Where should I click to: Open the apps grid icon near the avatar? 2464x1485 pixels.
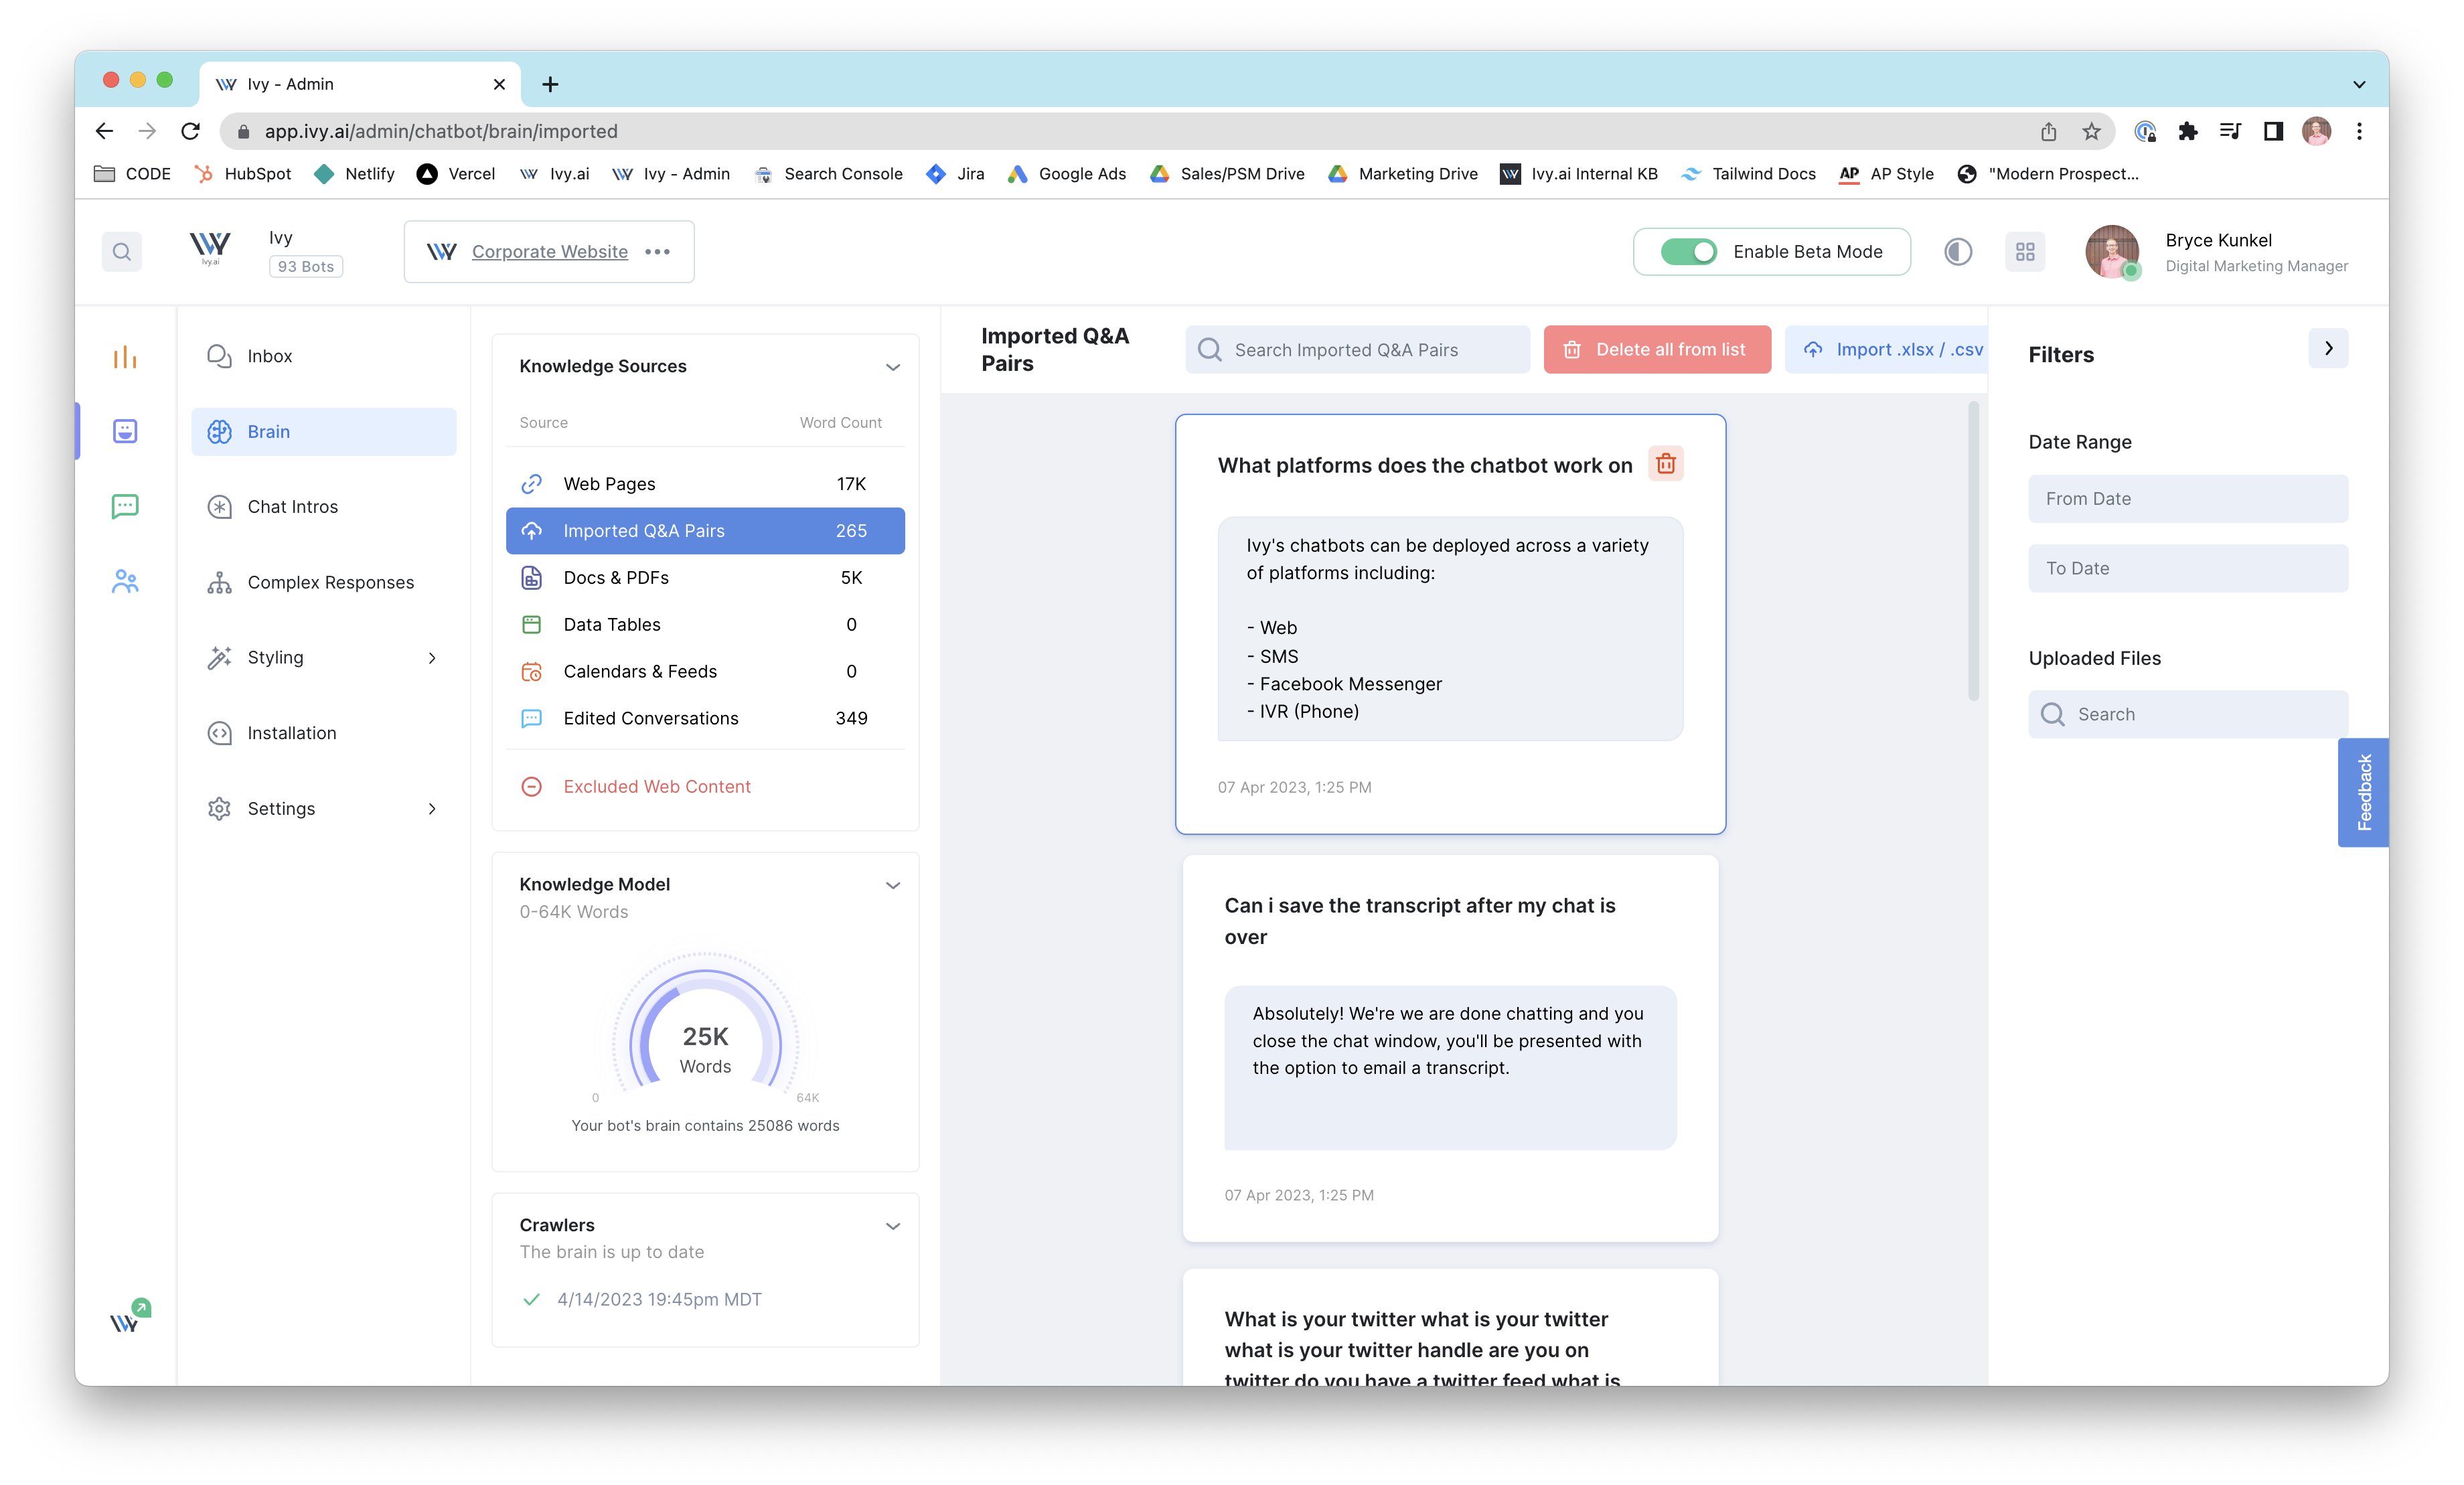2026,251
